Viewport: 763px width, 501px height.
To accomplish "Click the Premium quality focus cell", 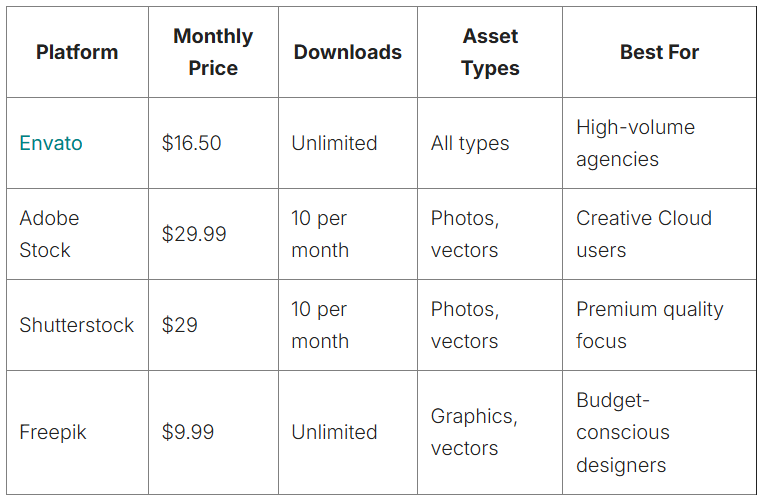I will click(649, 325).
